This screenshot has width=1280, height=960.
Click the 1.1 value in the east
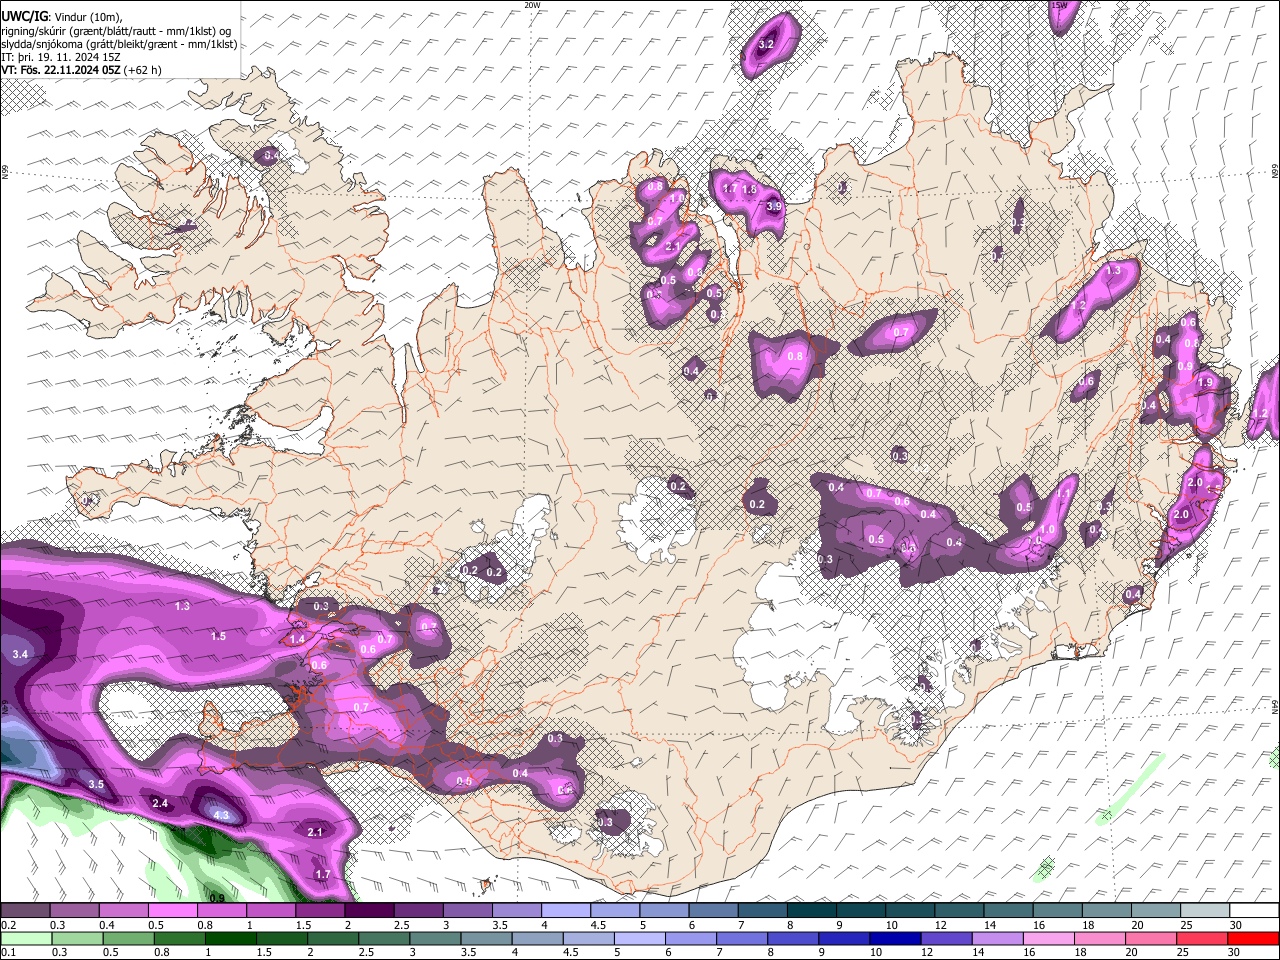1064,493
